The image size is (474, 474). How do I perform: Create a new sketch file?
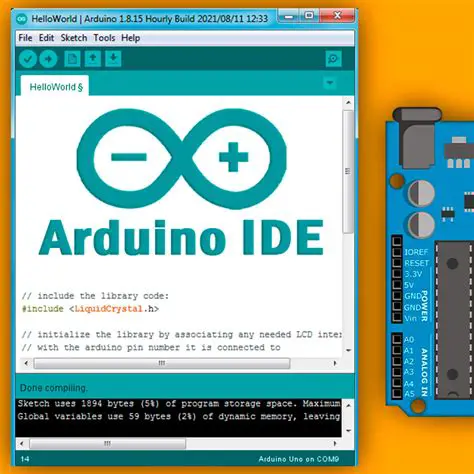(72, 59)
